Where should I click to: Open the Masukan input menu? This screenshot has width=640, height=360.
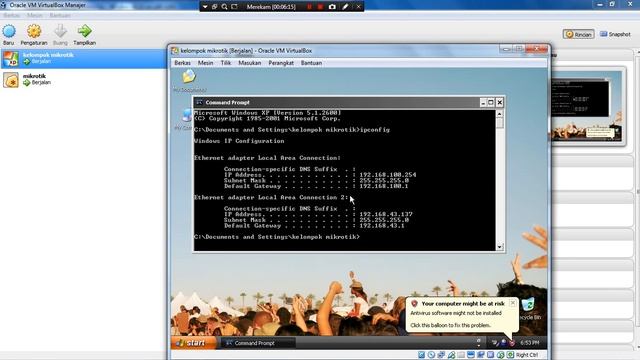point(249,63)
